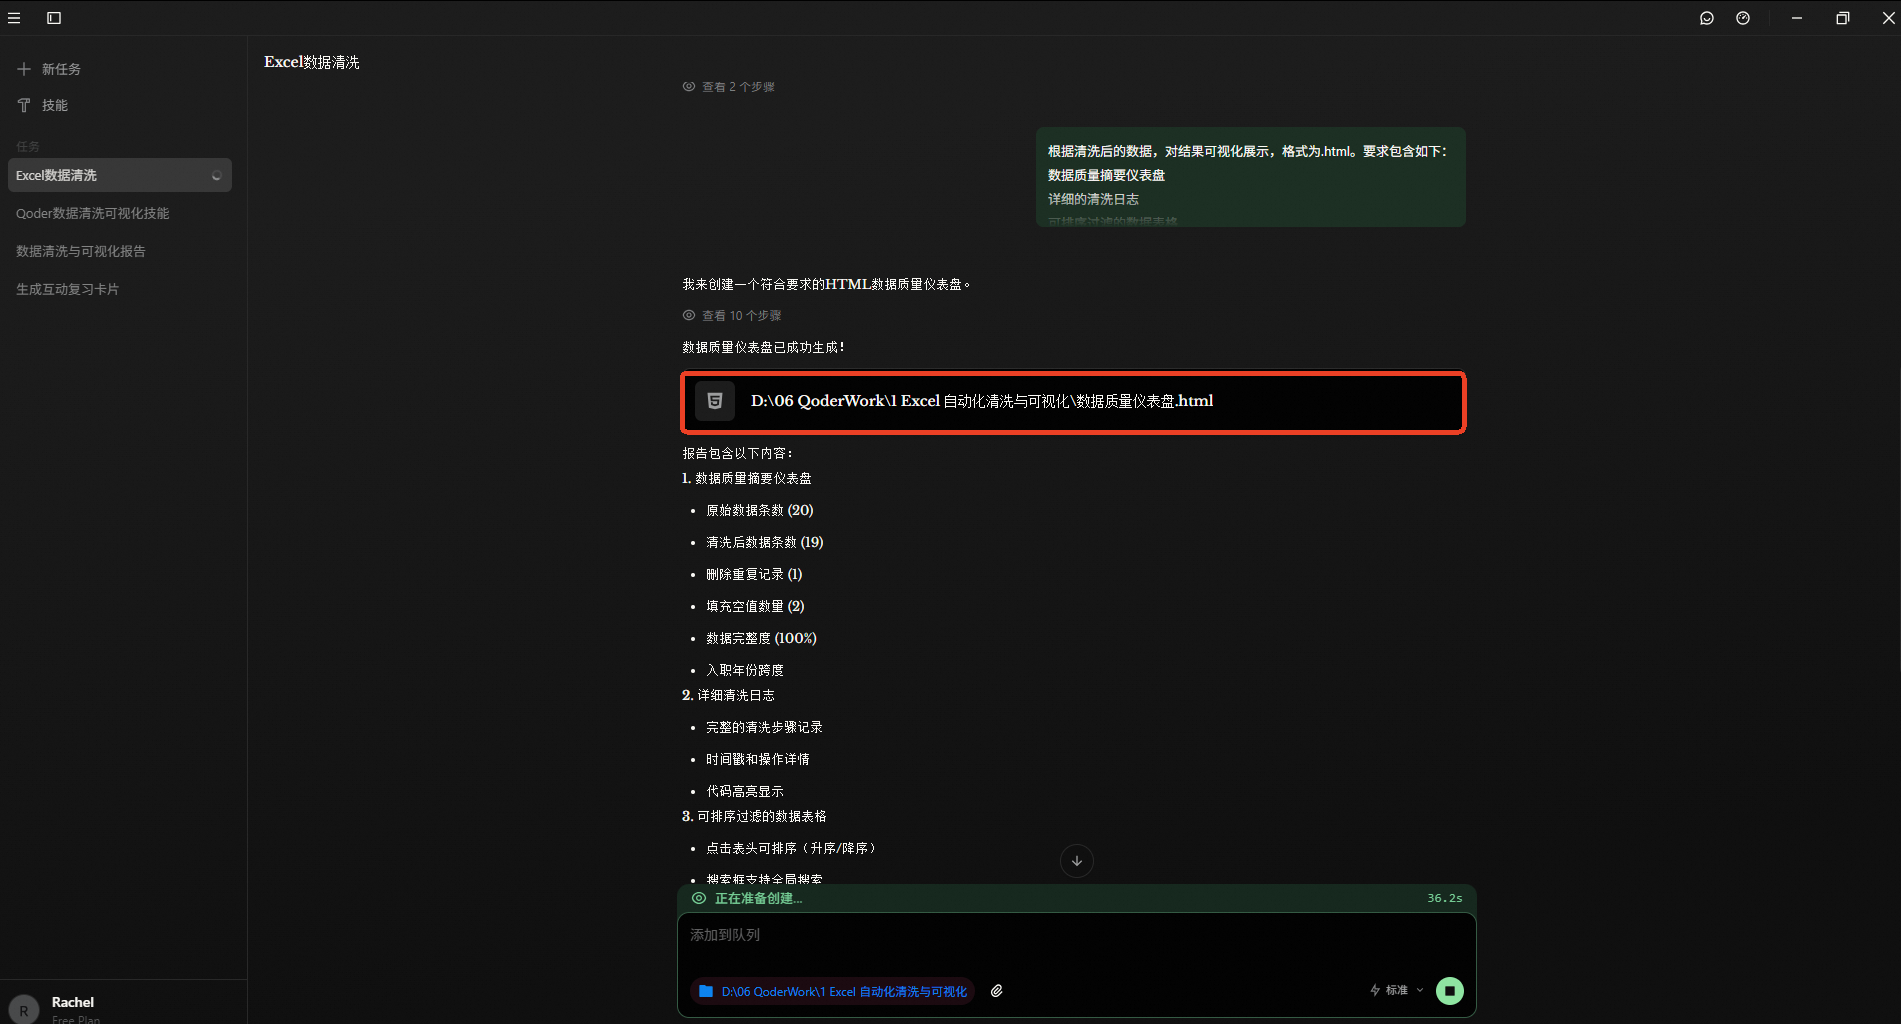This screenshot has height=1024, width=1901.
Task: Stop the running task with green button
Action: [x=1450, y=991]
